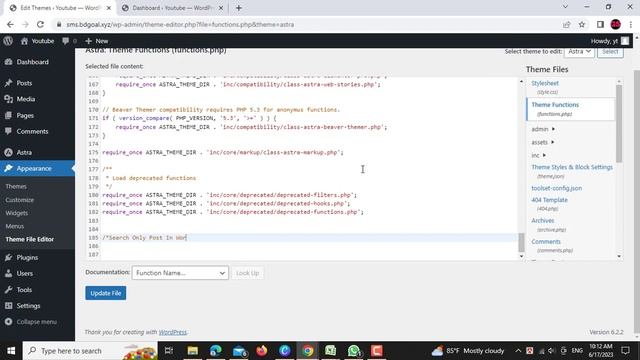Open the Plugins menu
Viewport: 640px width, 360px height.
pos(27,258)
